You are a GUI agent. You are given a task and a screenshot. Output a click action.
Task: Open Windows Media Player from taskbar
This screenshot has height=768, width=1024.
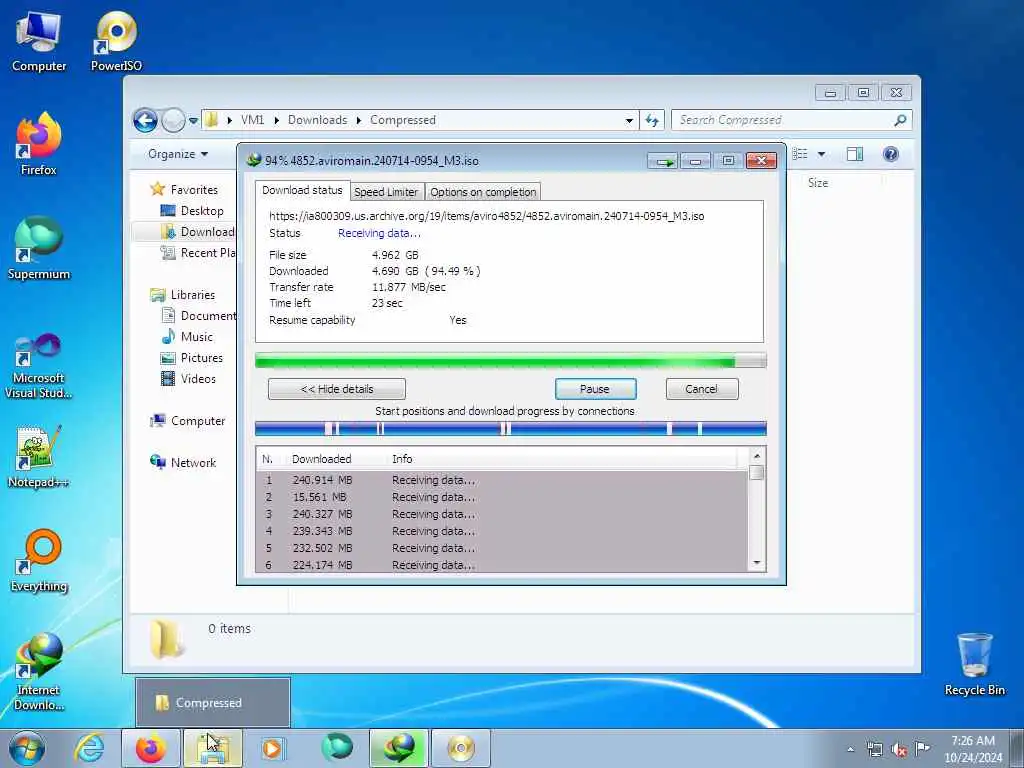pyautogui.click(x=272, y=748)
